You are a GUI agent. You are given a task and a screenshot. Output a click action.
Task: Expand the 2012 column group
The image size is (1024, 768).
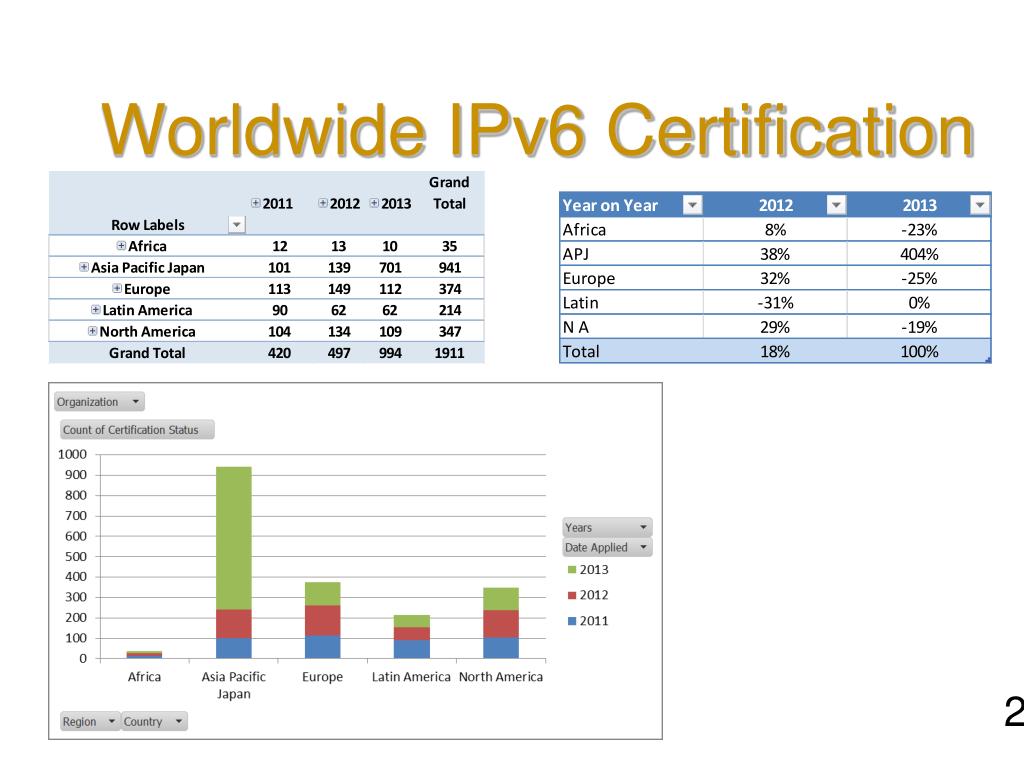point(323,203)
